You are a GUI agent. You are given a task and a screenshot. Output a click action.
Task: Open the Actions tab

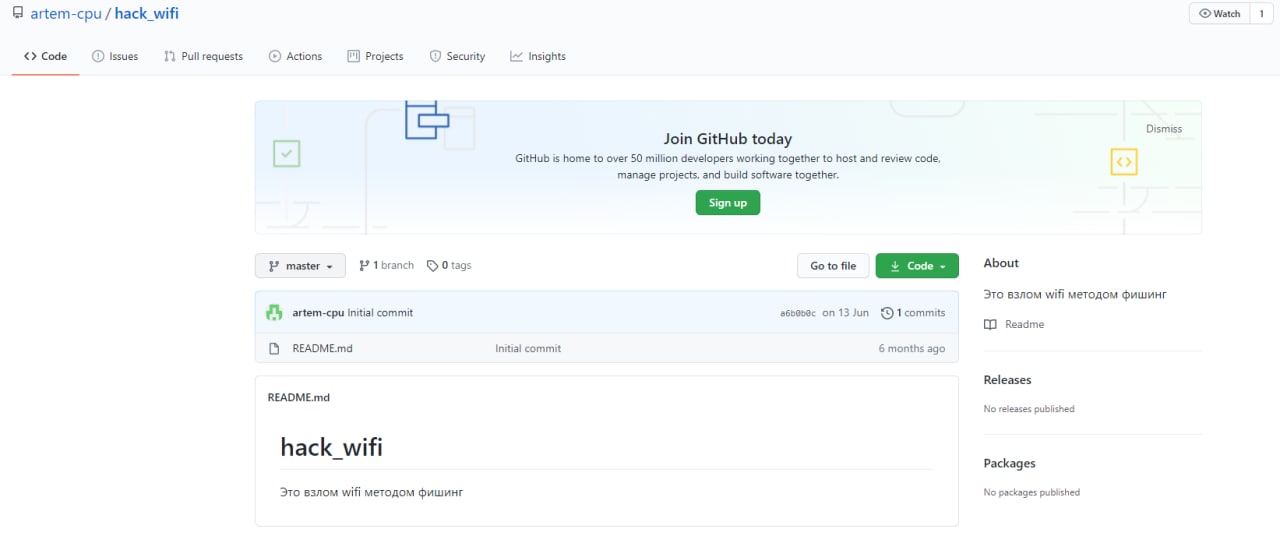pyautogui.click(x=295, y=56)
